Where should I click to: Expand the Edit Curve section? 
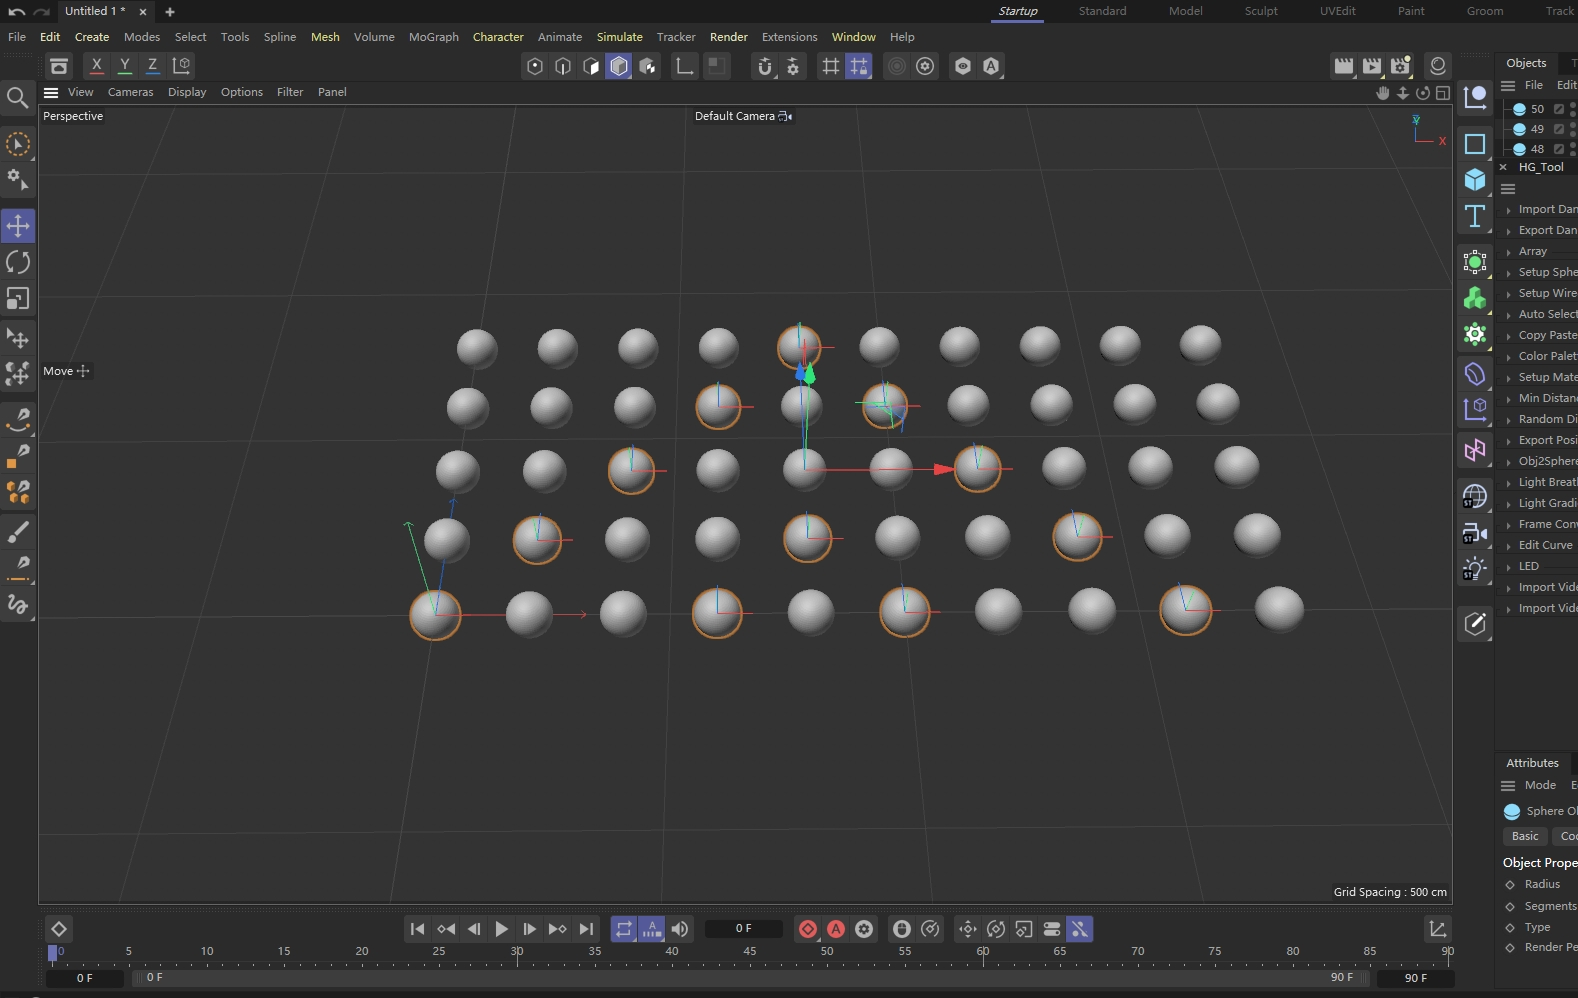click(1509, 546)
